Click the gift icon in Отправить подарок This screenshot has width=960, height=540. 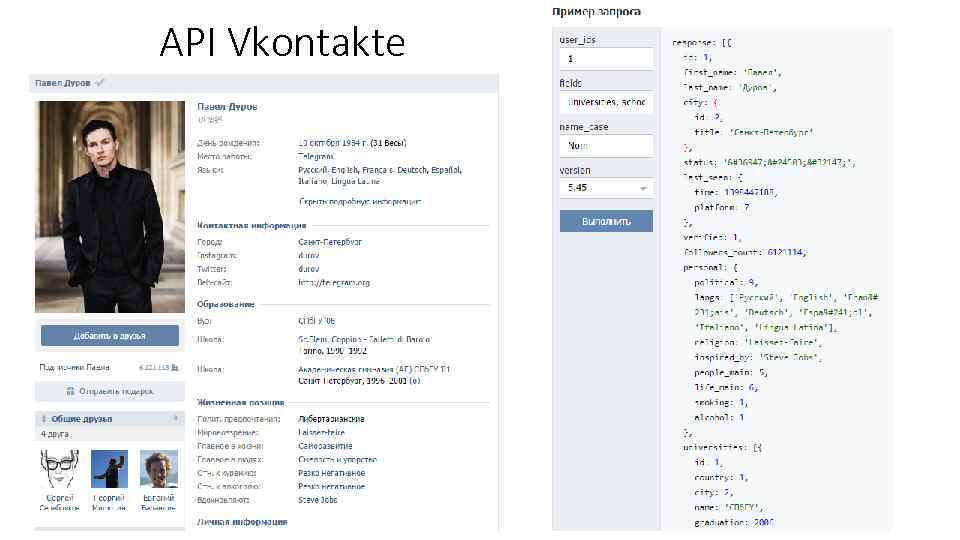pyautogui.click(x=70, y=391)
